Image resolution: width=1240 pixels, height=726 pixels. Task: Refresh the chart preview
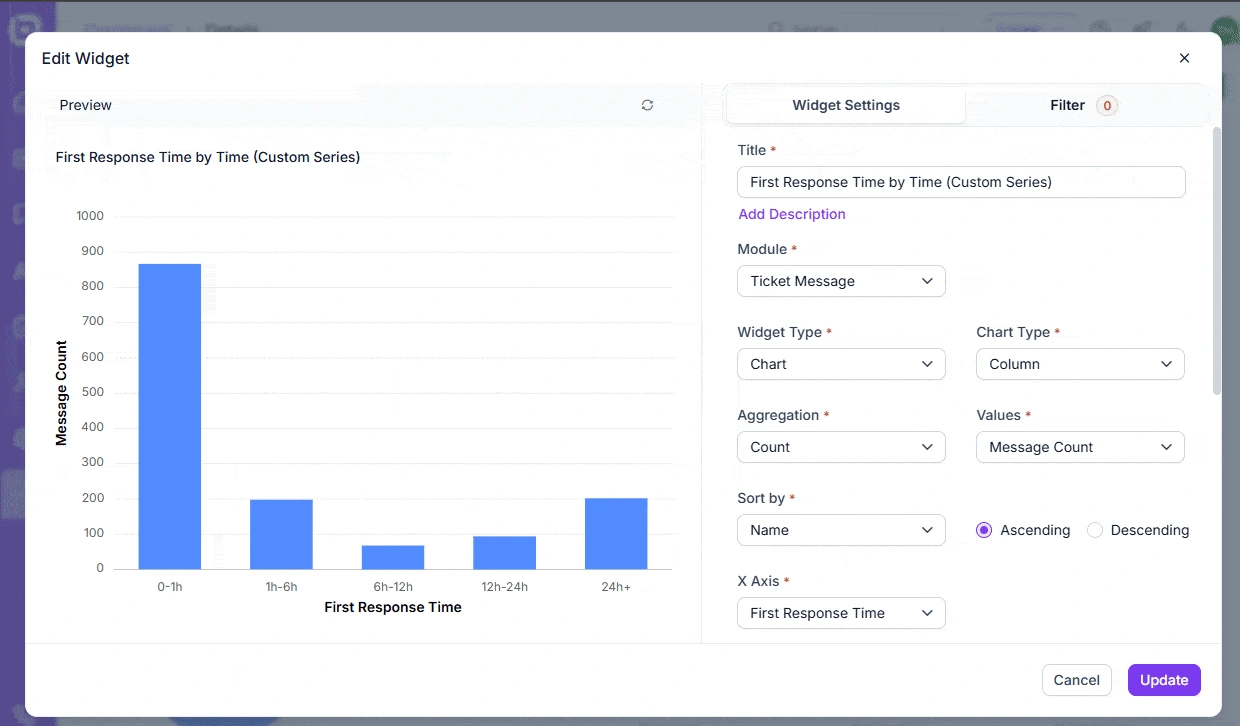[647, 104]
